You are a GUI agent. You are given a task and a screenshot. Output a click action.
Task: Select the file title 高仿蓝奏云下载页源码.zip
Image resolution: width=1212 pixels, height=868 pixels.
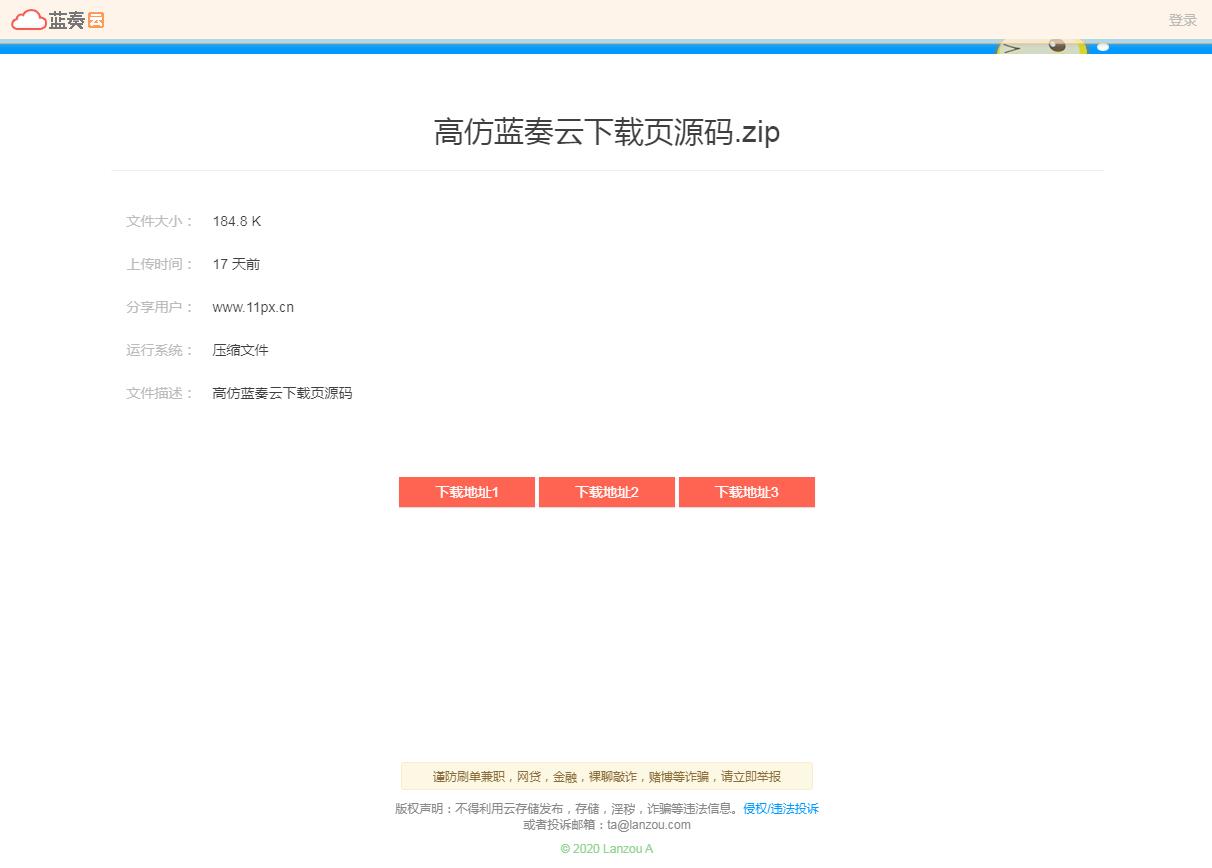coord(606,132)
